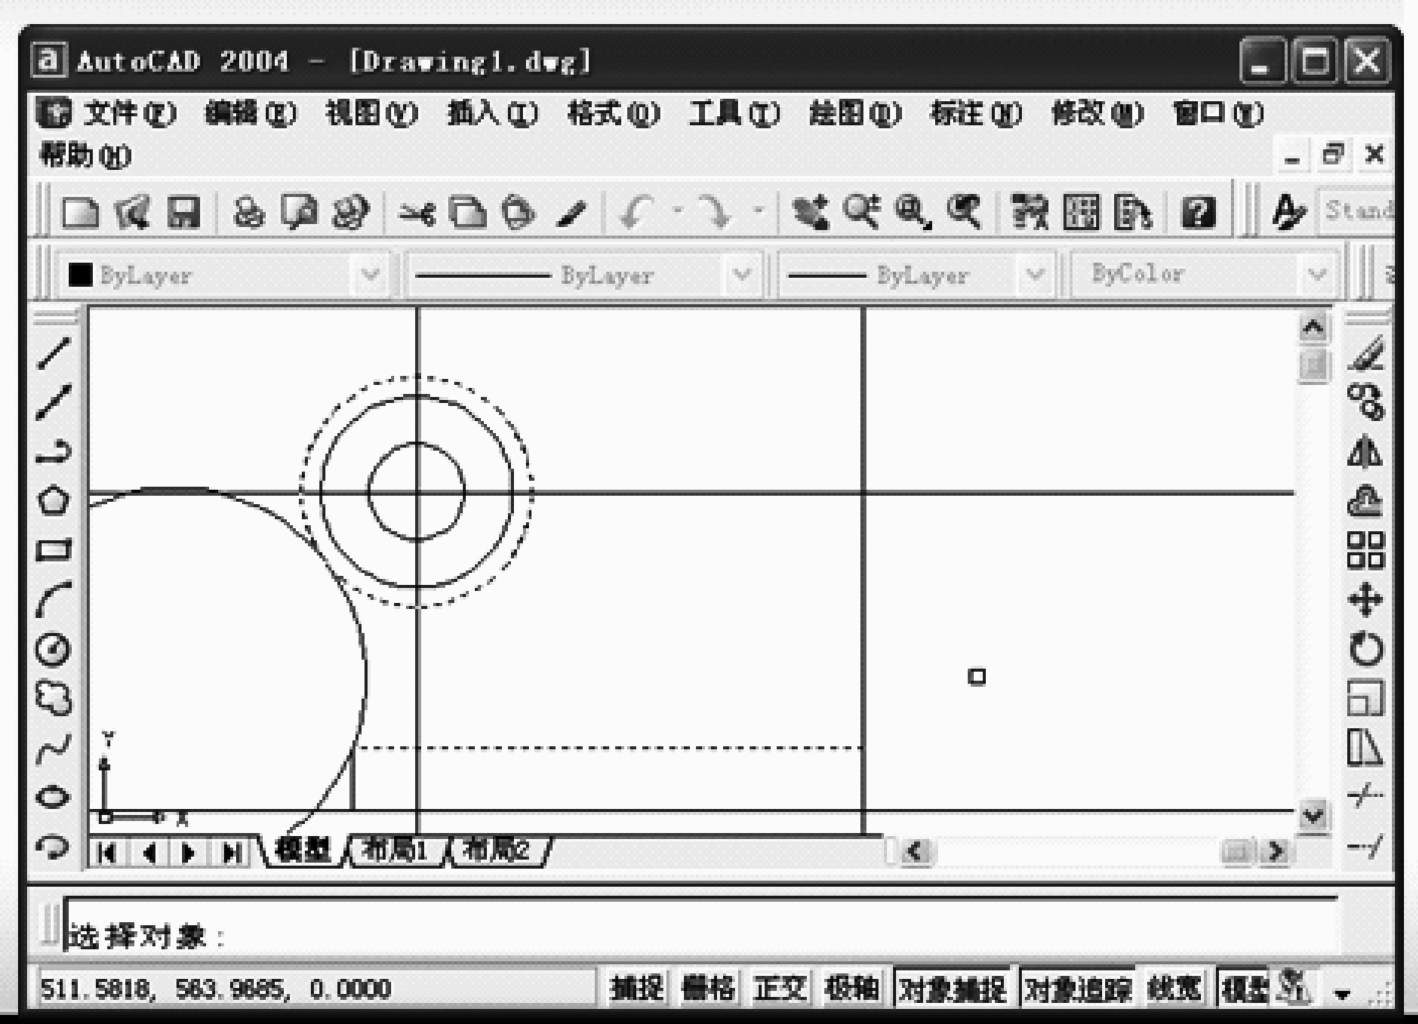The image size is (1418, 1024).
Task: Select the Spline tool
Action: pos(54,748)
